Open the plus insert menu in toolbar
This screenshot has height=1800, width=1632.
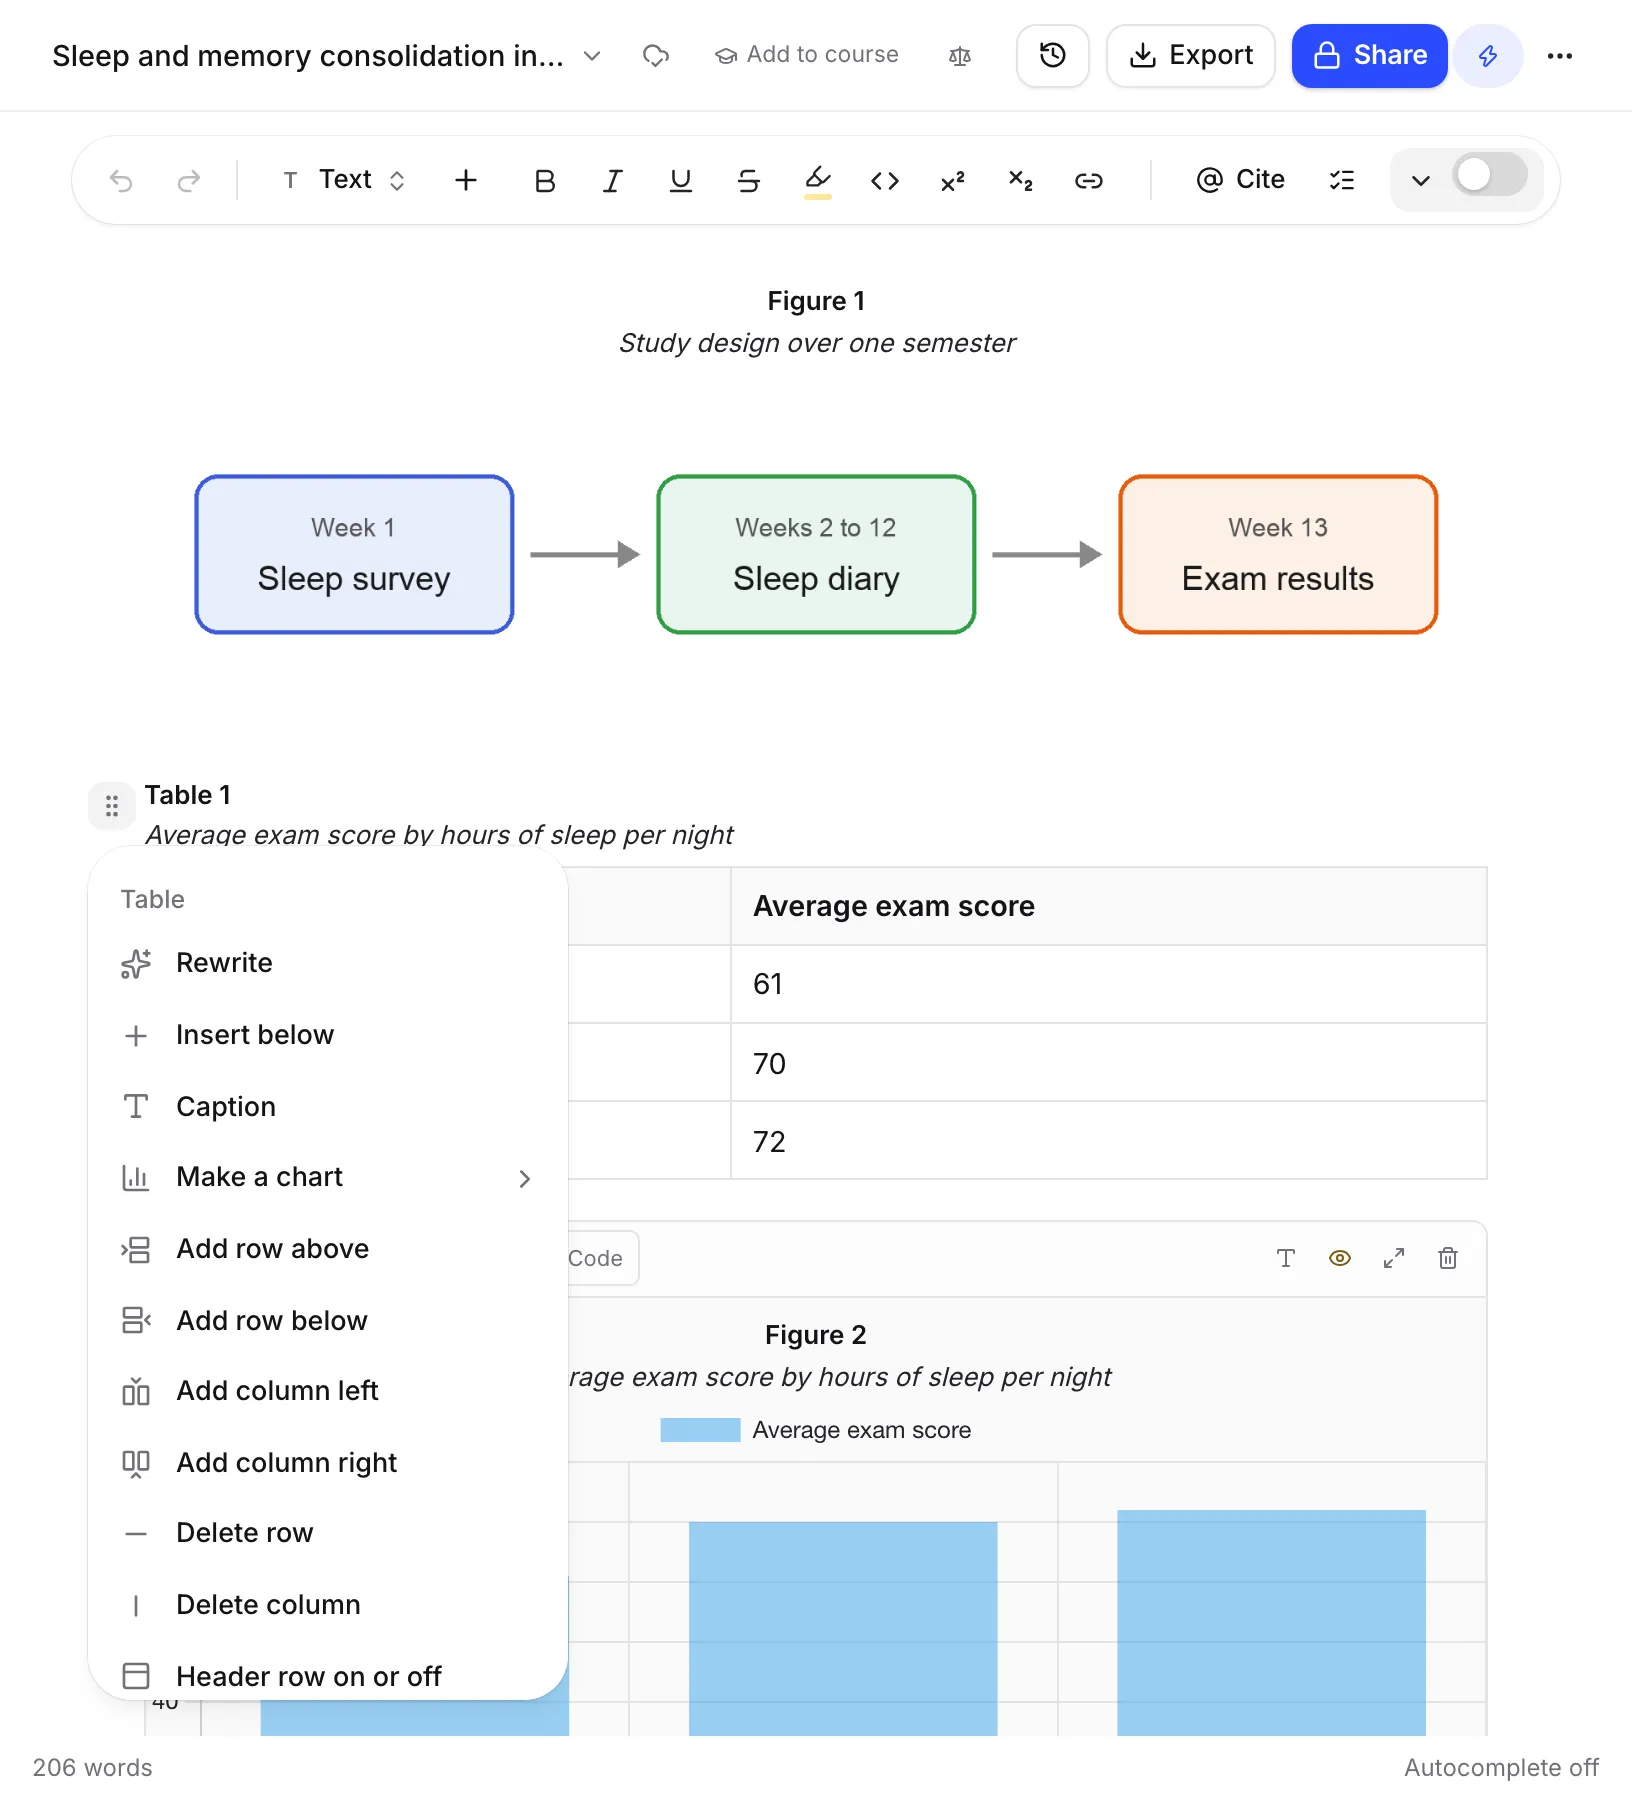click(x=466, y=180)
